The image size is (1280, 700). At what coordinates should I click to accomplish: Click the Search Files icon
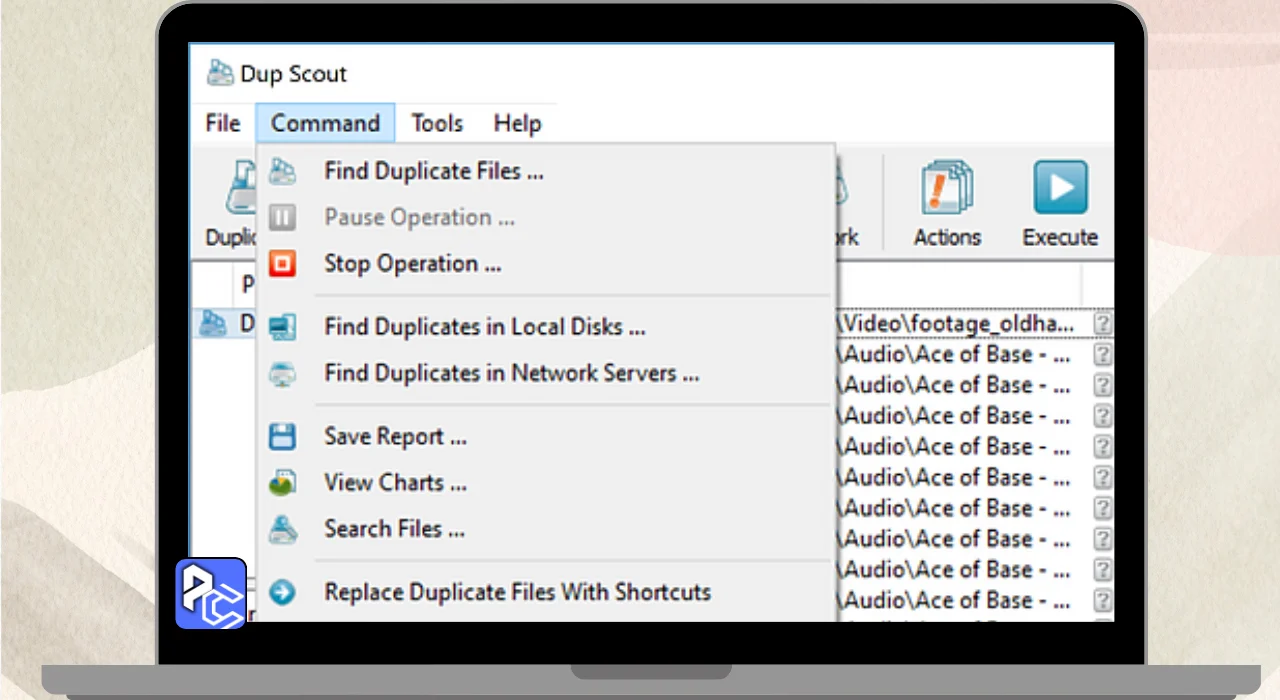point(283,529)
